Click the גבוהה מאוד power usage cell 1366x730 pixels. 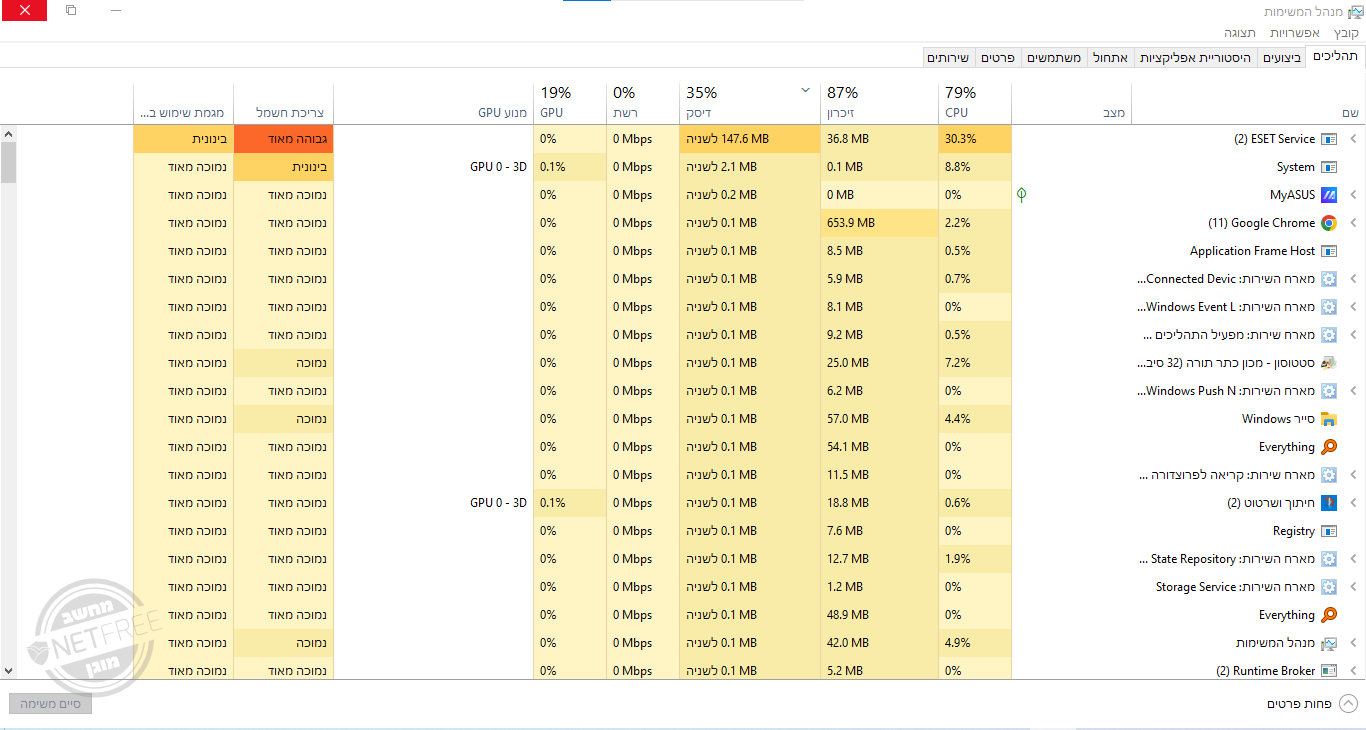pos(284,139)
